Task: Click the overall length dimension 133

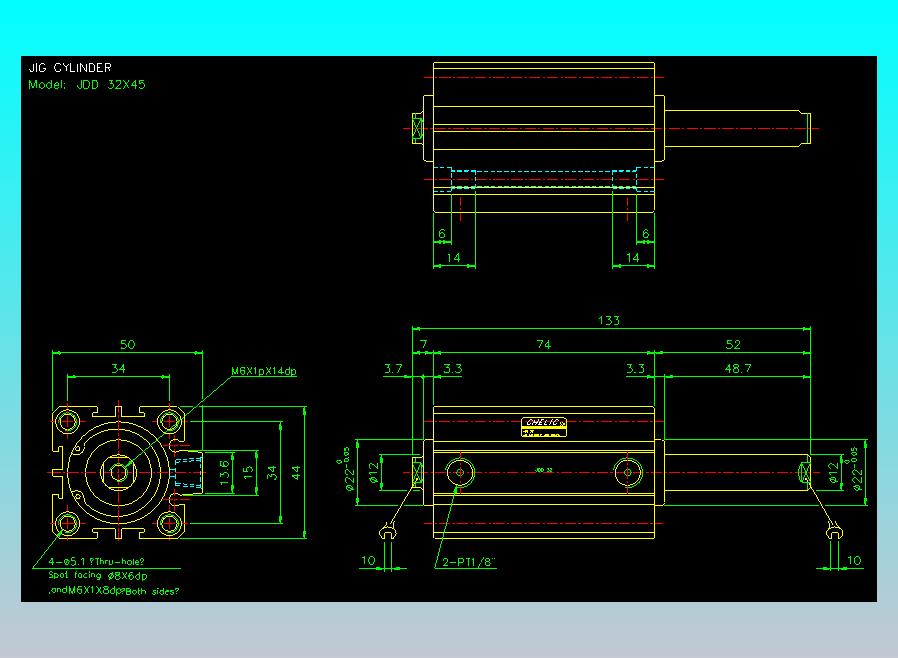Action: (x=608, y=321)
